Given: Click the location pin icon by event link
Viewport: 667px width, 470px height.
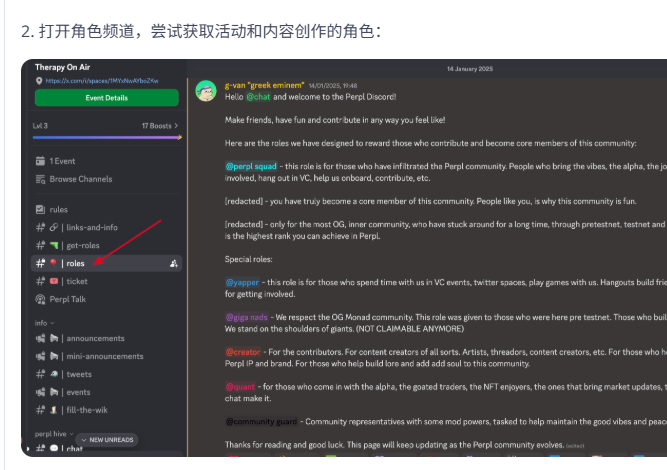Looking at the screenshot, I should click(x=39, y=81).
